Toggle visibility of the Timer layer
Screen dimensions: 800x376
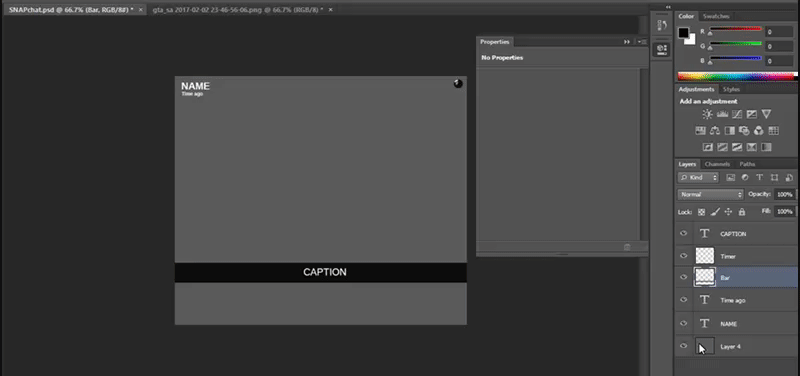click(x=684, y=256)
